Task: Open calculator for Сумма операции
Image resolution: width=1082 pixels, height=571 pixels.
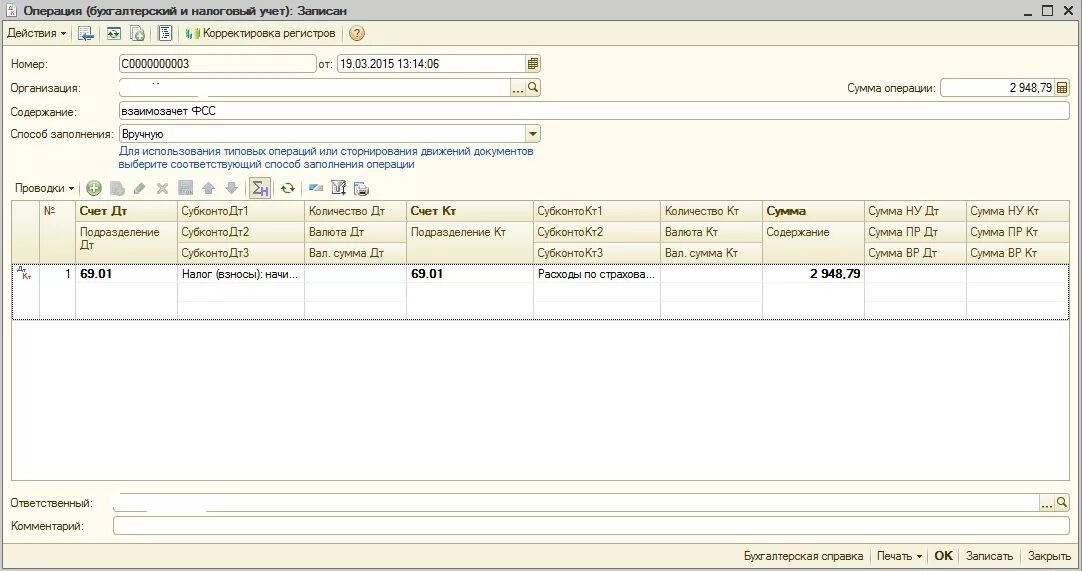Action: pyautogui.click(x=1062, y=88)
